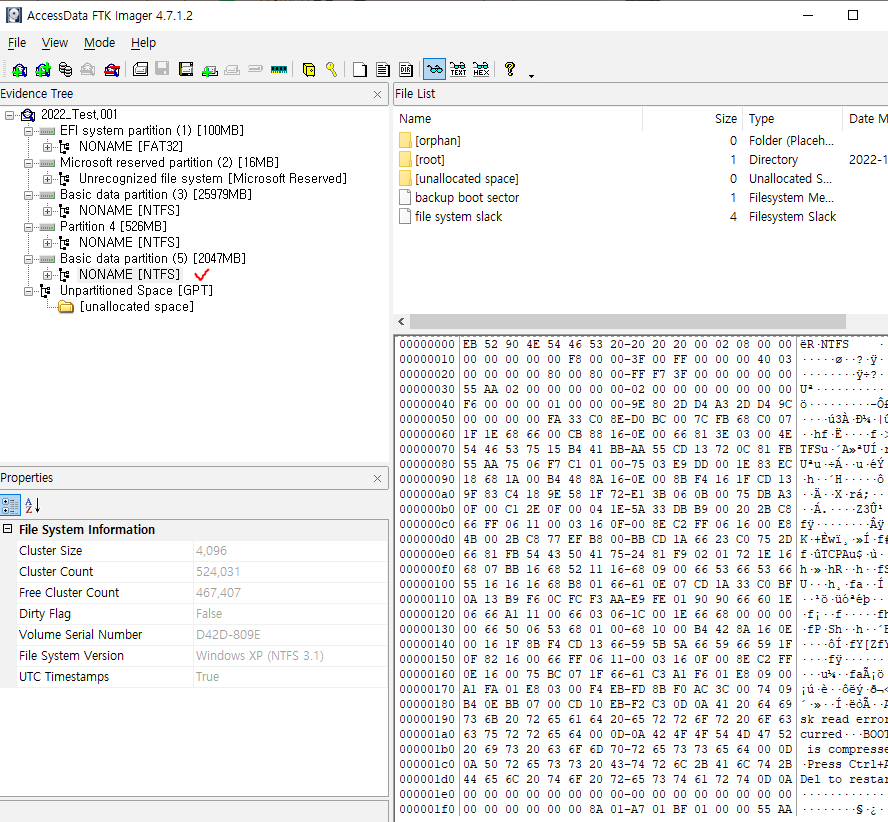Open the Mode menu

point(100,43)
